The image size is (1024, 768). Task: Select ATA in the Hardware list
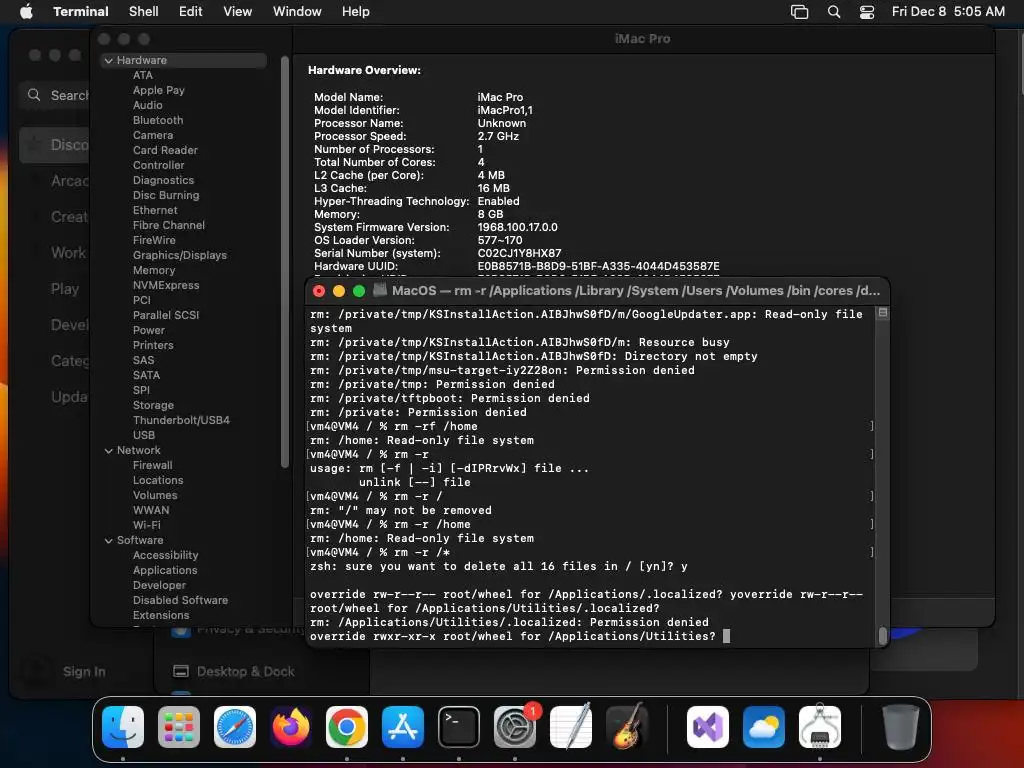142,75
